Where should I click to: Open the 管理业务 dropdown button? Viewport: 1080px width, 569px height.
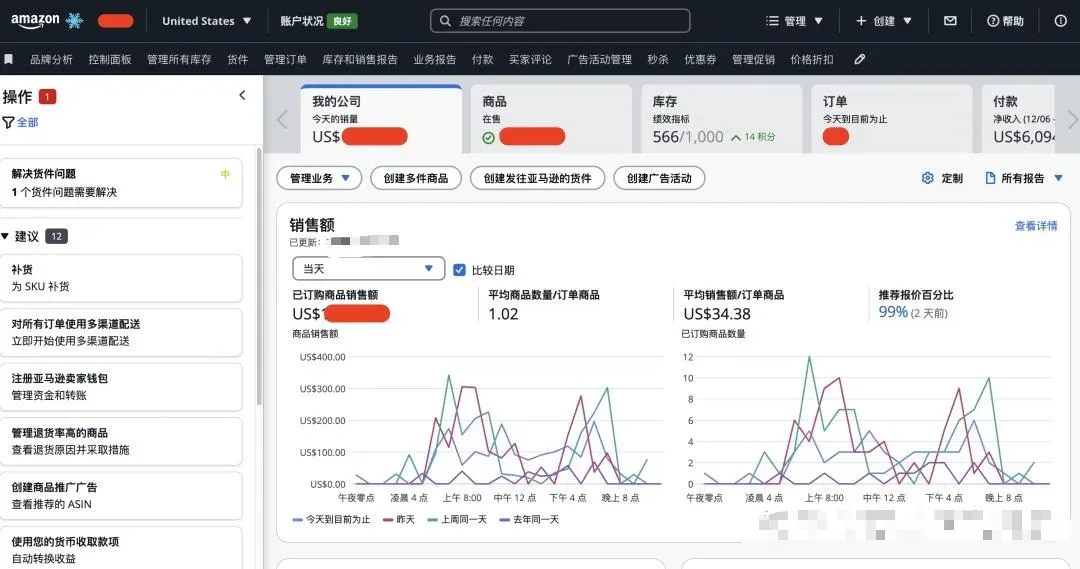coord(320,178)
